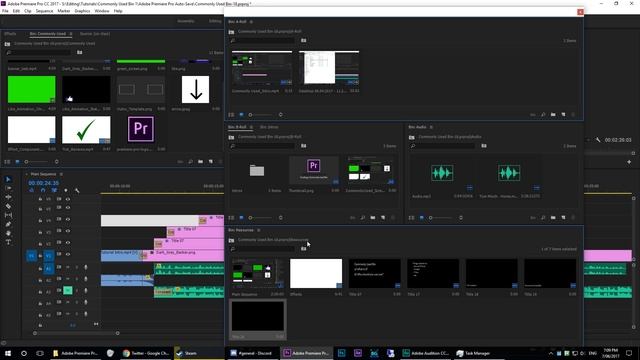The width and height of the screenshot is (640, 360).
Task: Click the A-Roll bin search field
Action: click(262, 40)
